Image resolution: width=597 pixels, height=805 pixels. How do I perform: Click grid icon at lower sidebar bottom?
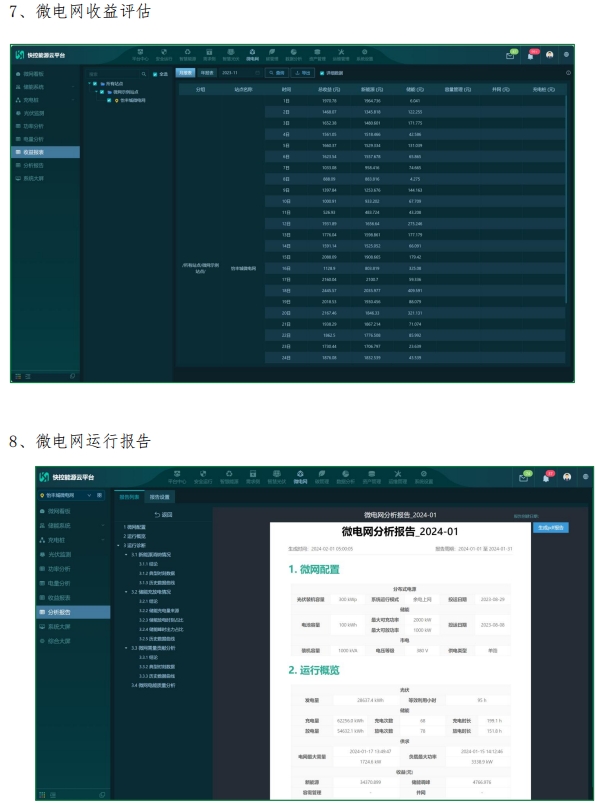pyautogui.click(x=42, y=795)
